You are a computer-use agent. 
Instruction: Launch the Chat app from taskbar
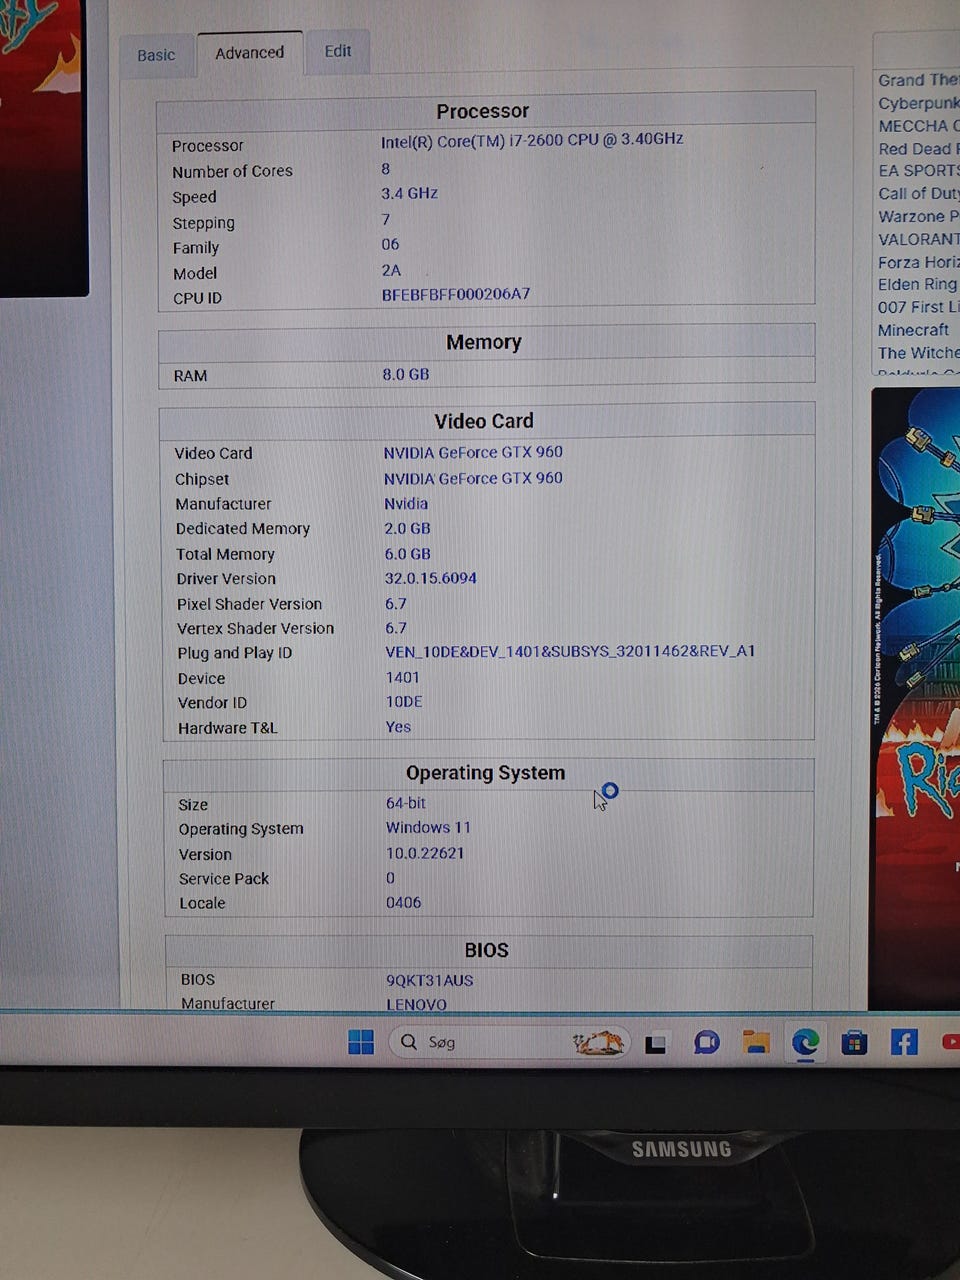click(x=707, y=1043)
